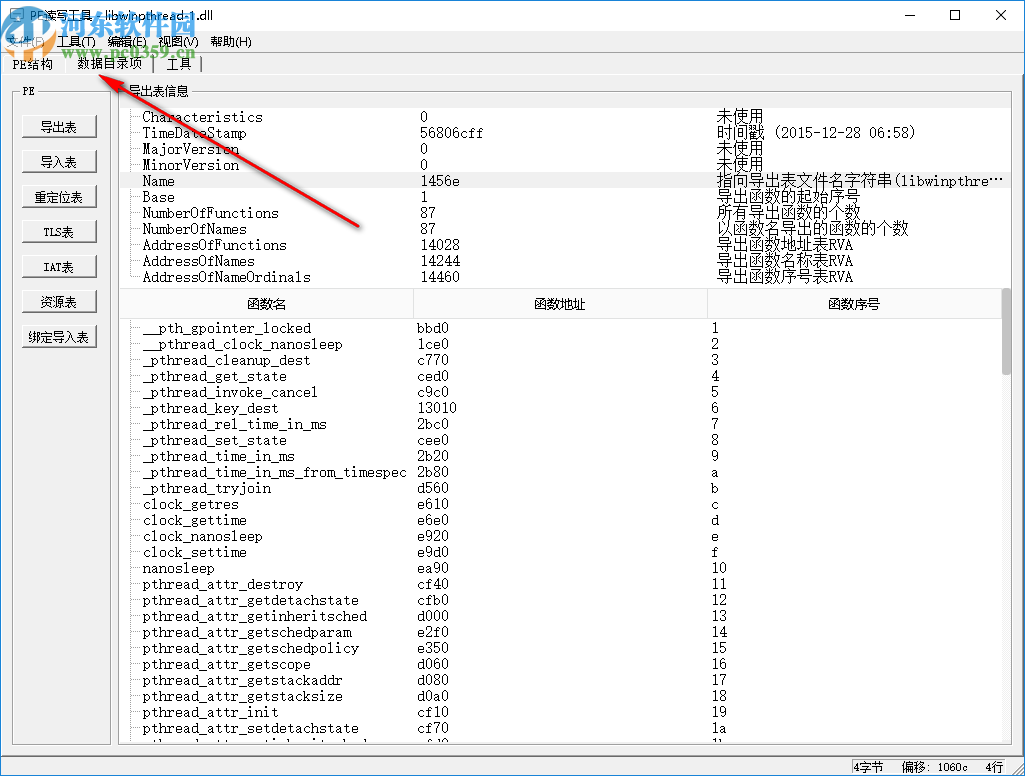Sort by 函数序号 column header
This screenshot has width=1025, height=776.
click(854, 304)
